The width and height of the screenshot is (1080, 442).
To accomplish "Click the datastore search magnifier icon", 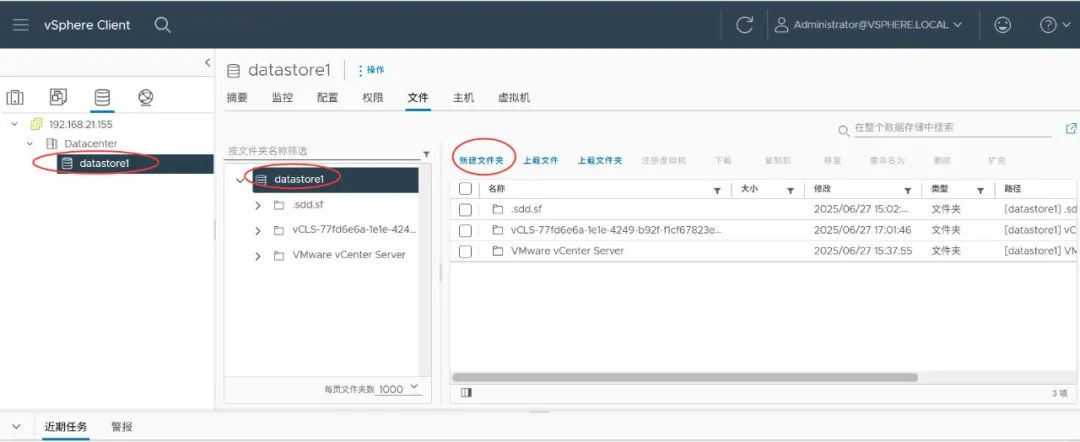I will click(844, 130).
